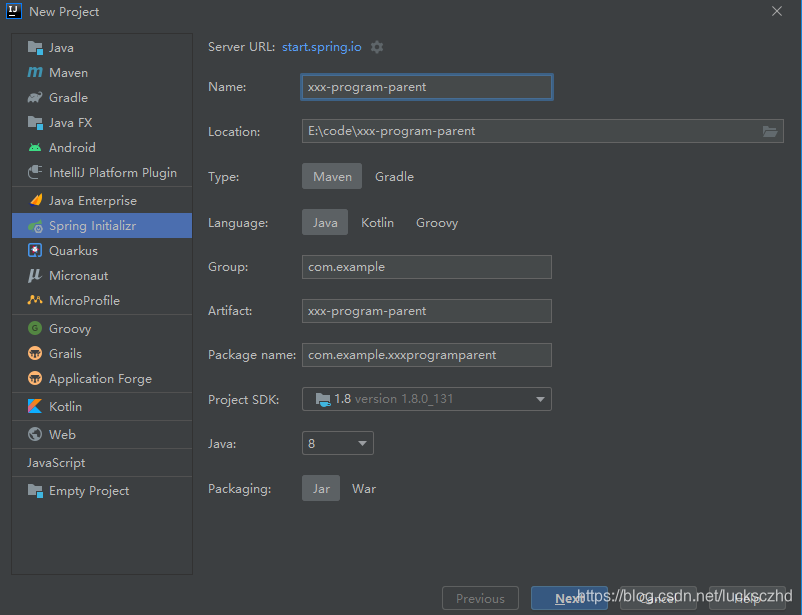Select Jar packaging
802x615 pixels.
pos(321,488)
